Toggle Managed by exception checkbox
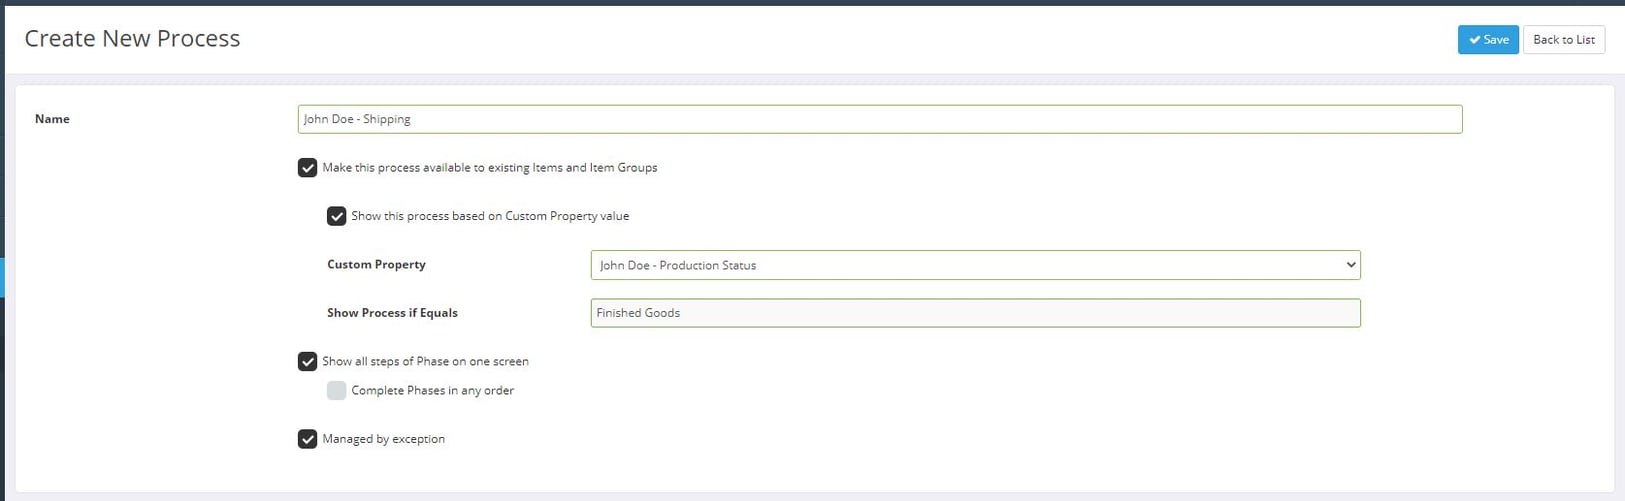Viewport: 1625px width, 501px height. click(x=307, y=439)
